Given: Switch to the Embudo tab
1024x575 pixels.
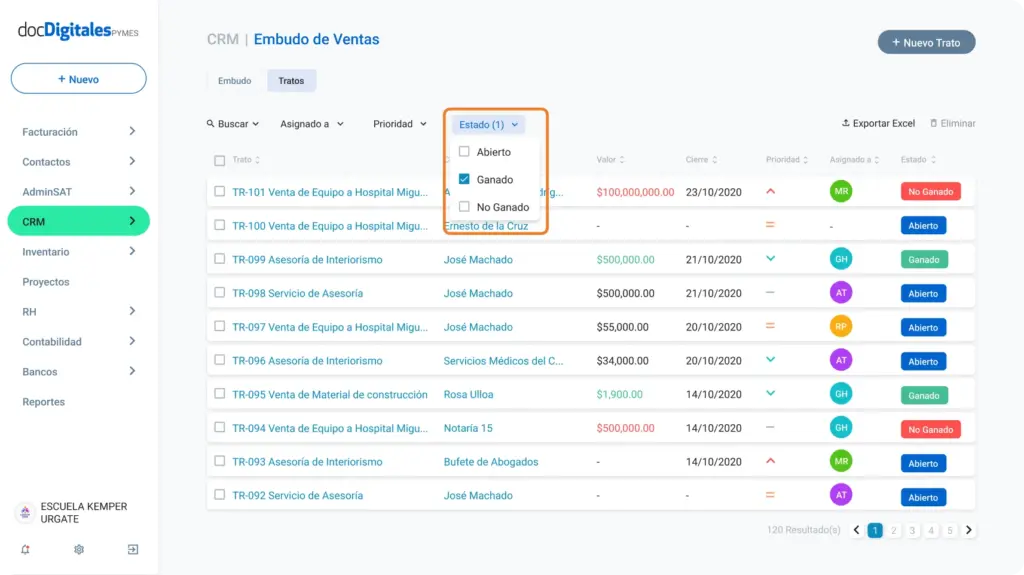Looking at the screenshot, I should point(234,80).
